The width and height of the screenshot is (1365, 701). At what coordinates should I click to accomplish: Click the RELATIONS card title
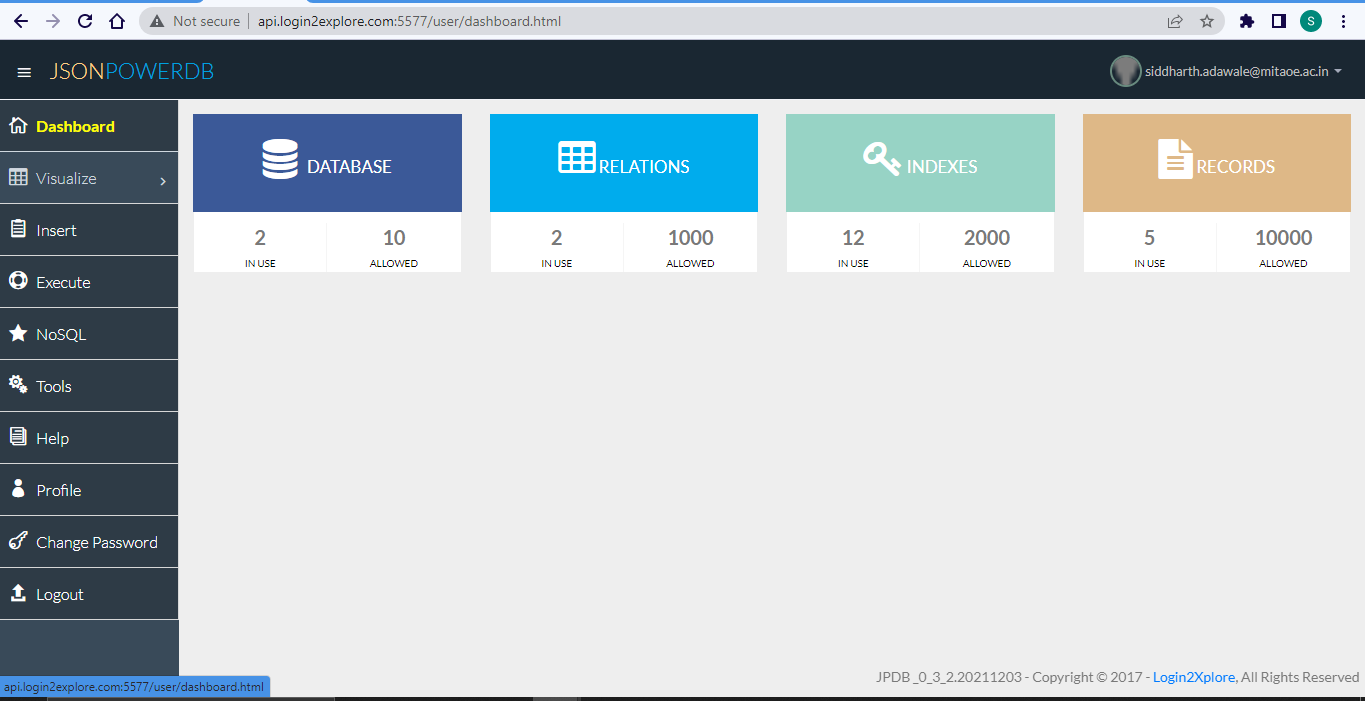pos(644,167)
